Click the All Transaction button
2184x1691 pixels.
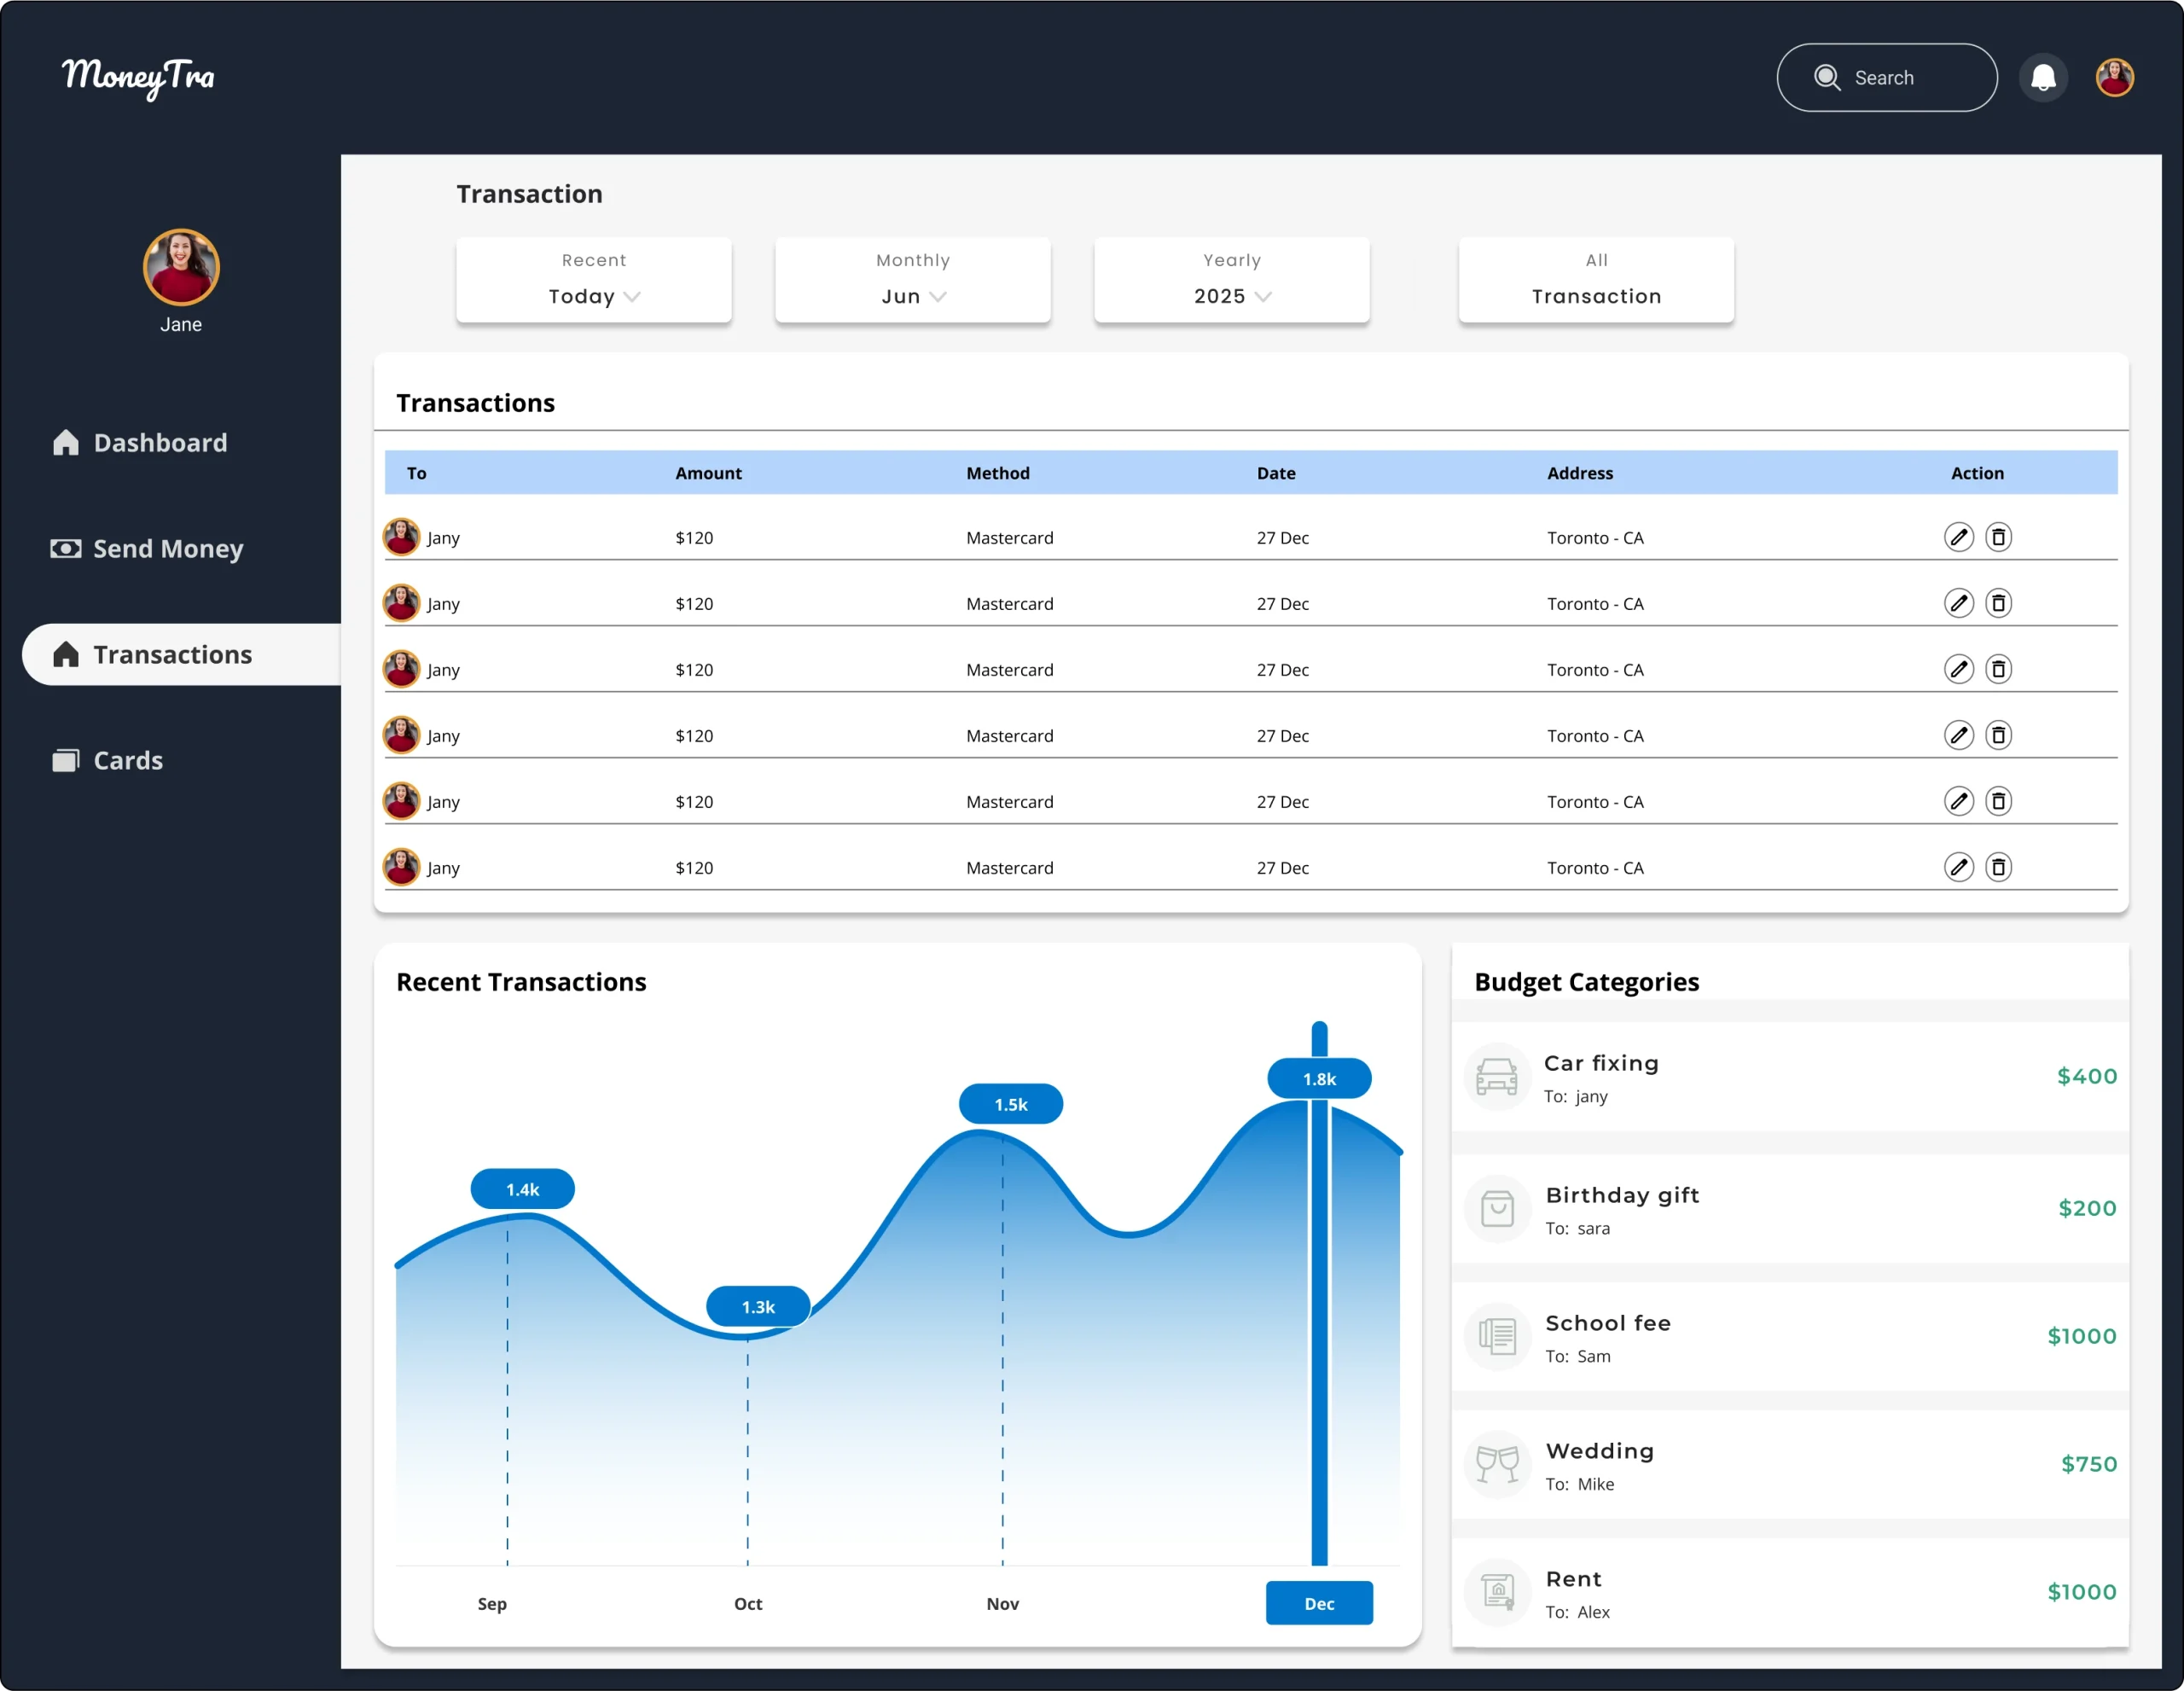1596,280
